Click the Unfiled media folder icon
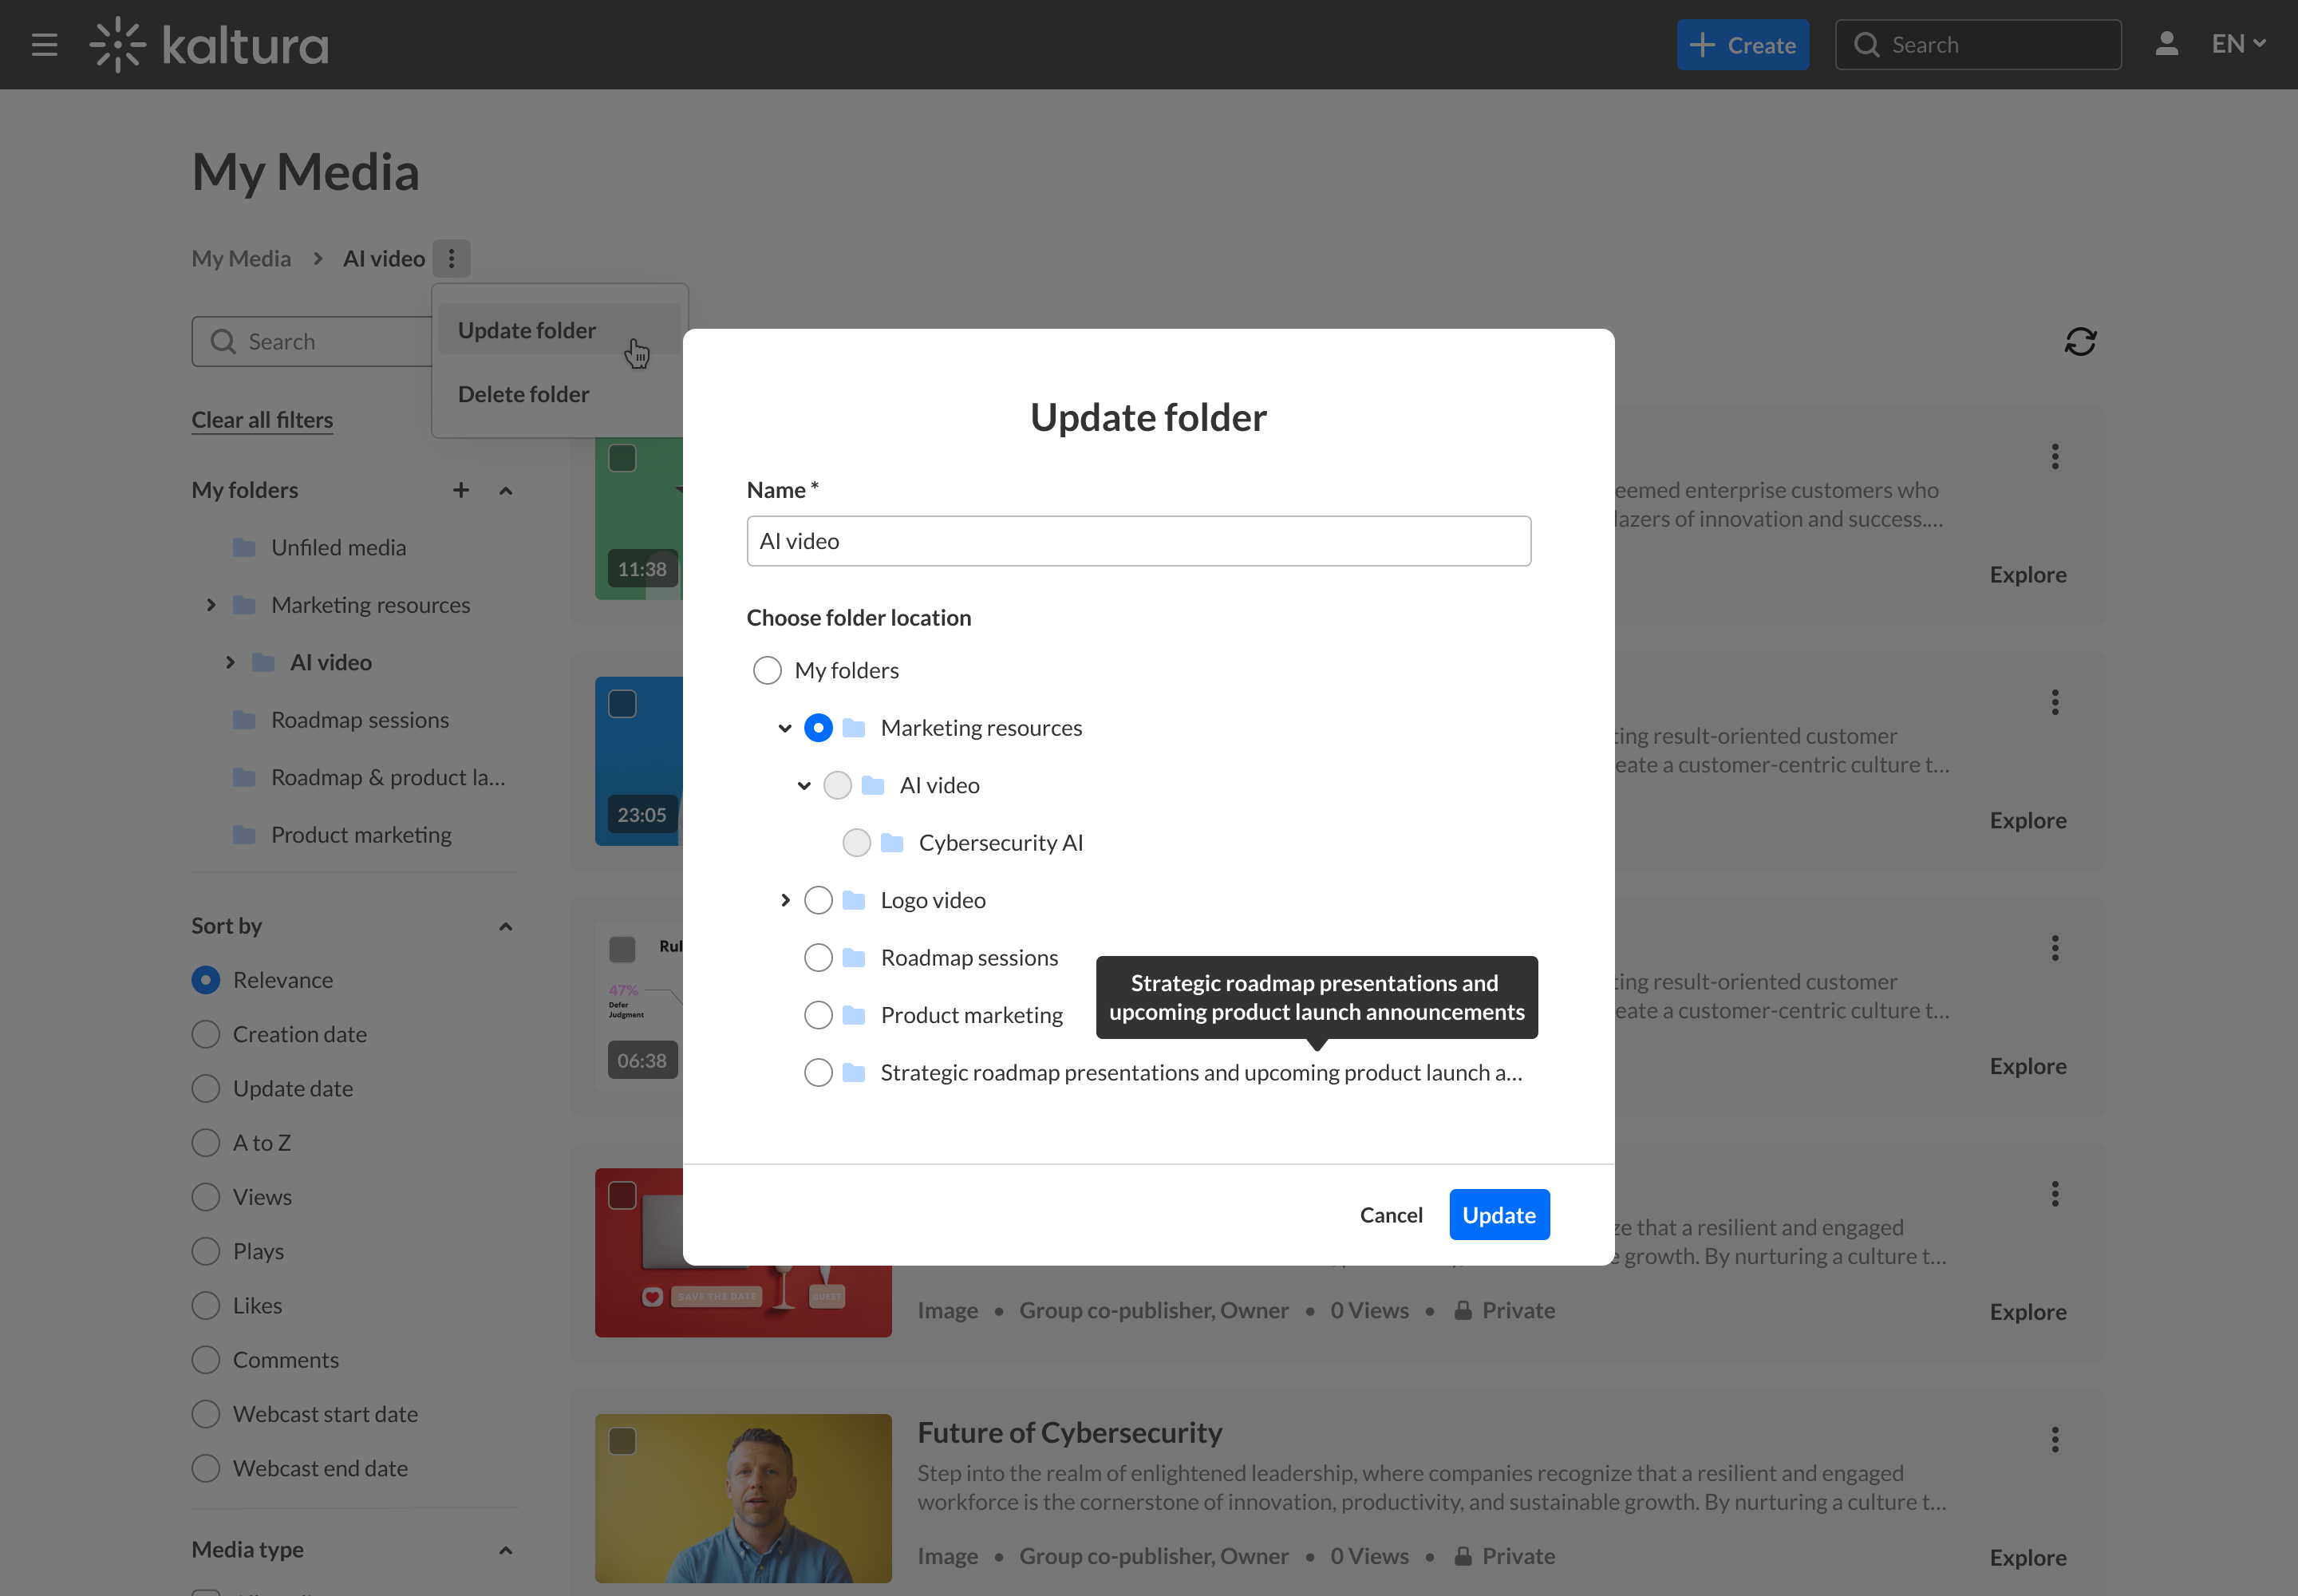2298x1596 pixels. 245,548
